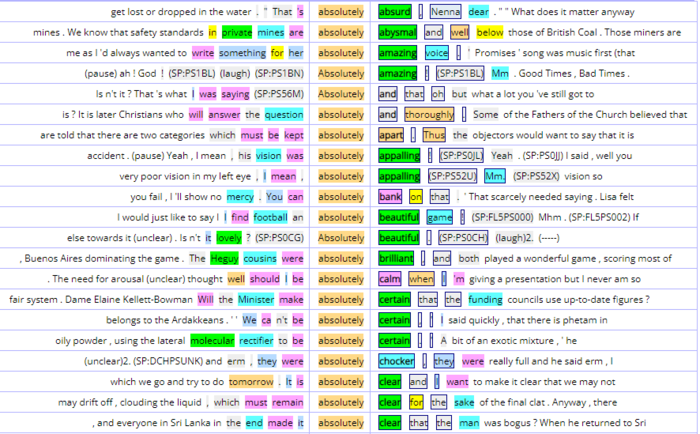The image size is (700, 434).
Task: Click the boxed cyan word "voice"
Action: coord(437,53)
